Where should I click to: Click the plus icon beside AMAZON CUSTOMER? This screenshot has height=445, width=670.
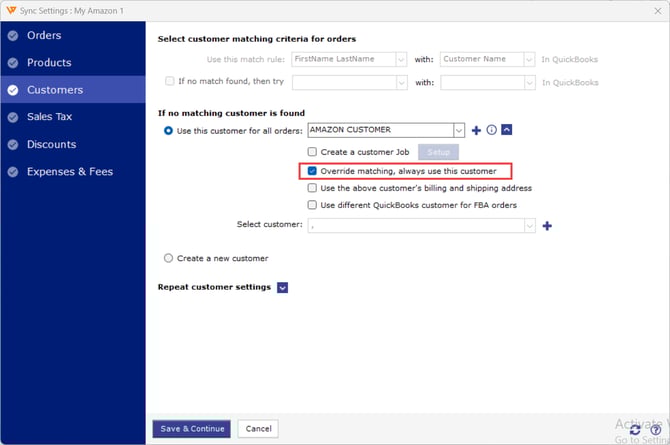[476, 130]
